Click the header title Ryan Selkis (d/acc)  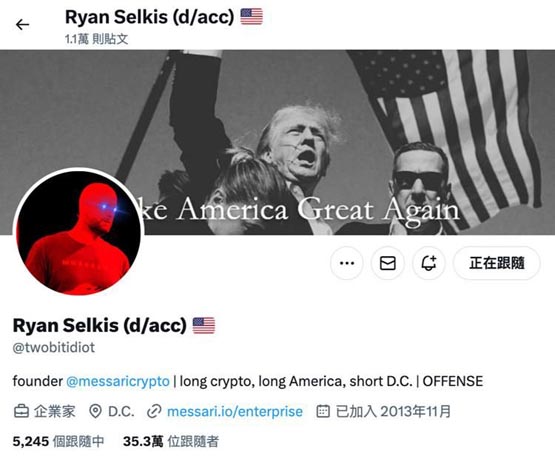click(149, 17)
